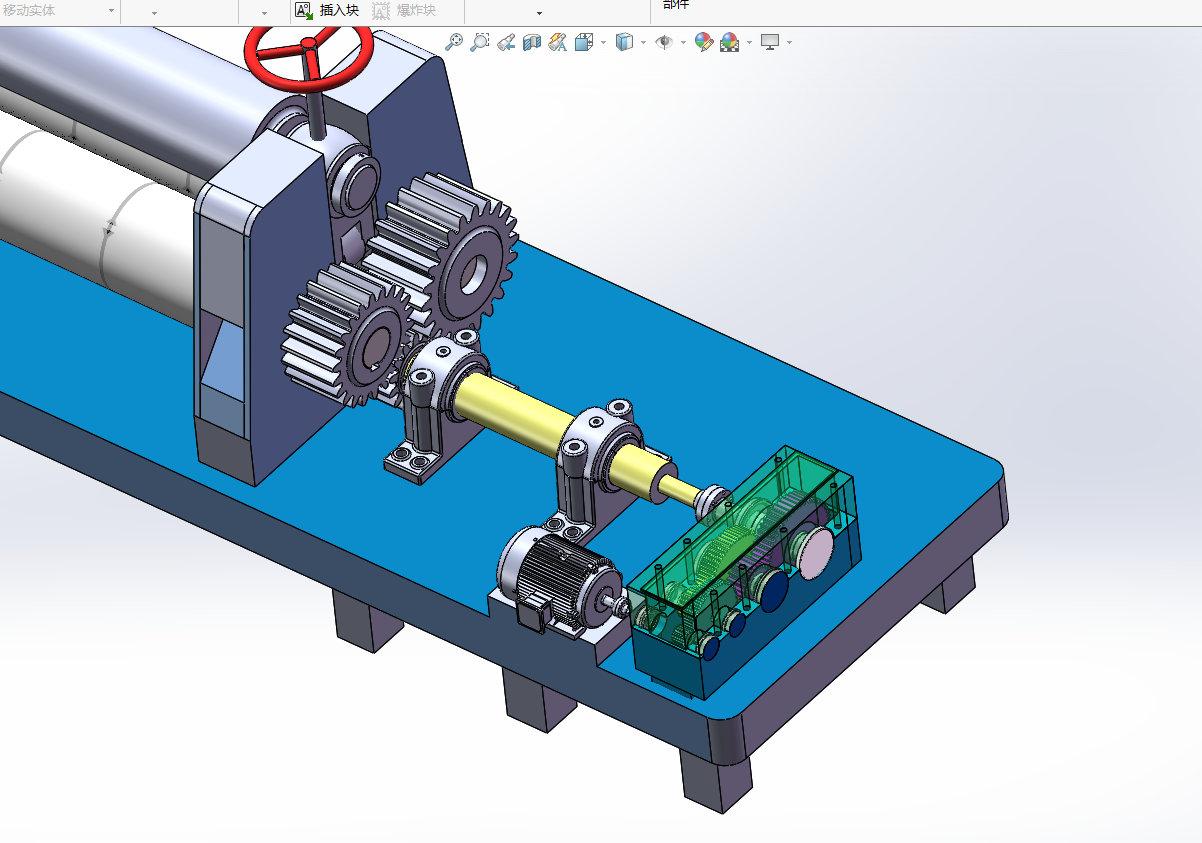Click the View Orientation cube icon
Viewport: 1202px width, 843px height.
tap(584, 42)
